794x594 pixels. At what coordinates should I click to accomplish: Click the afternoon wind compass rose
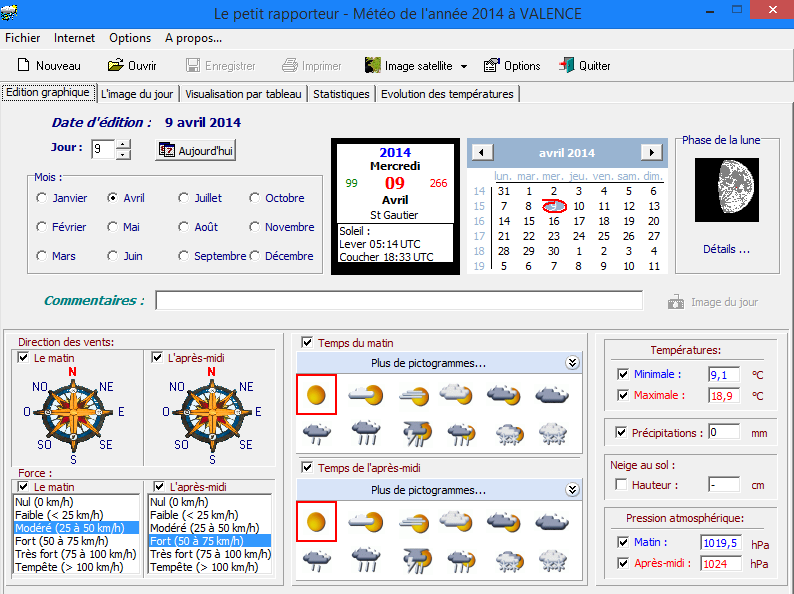point(212,413)
